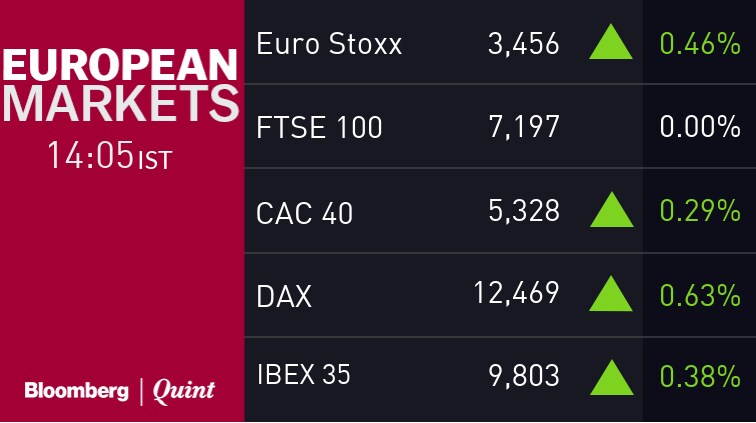
Task: Click the Quint logo text
Action: [183, 391]
